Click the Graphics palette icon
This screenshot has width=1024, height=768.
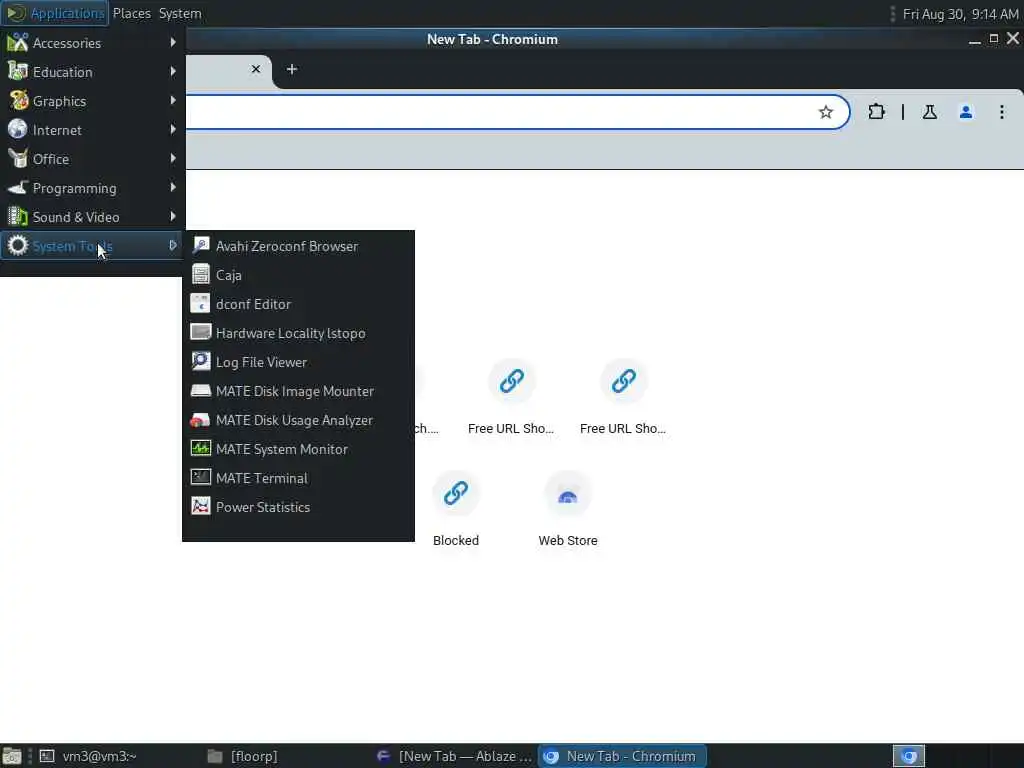(18, 100)
